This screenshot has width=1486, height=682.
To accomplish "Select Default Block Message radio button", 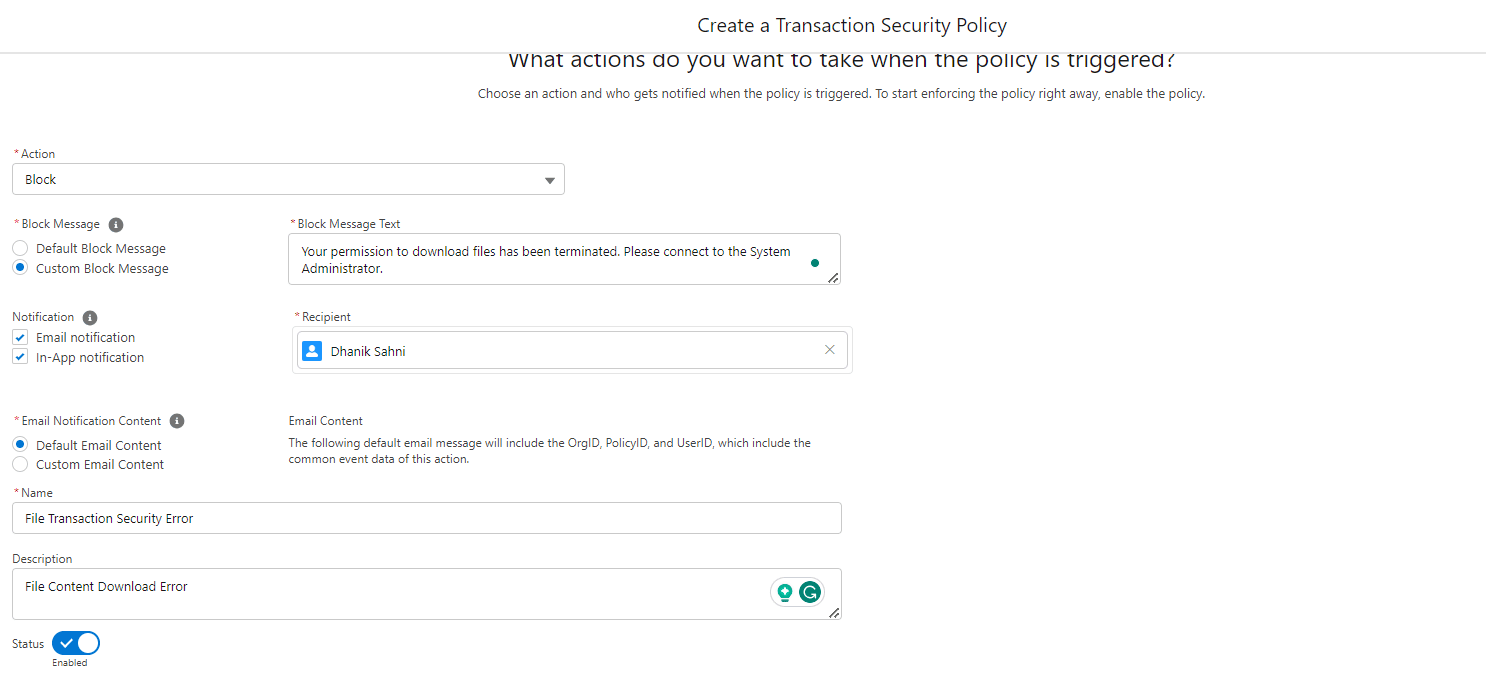I will [20, 248].
